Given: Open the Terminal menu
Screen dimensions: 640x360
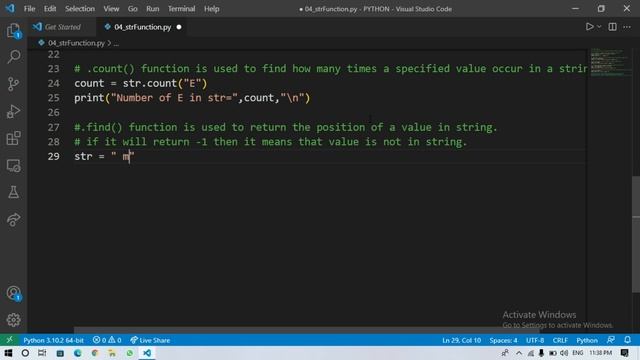Looking at the screenshot, I should (x=181, y=9).
